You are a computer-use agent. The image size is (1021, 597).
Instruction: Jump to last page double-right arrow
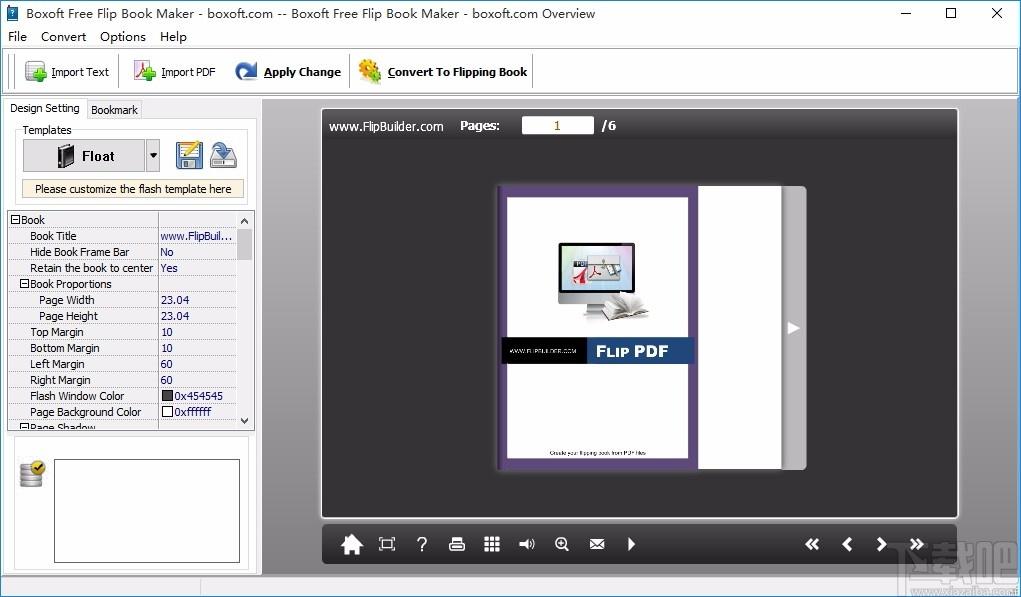coord(917,544)
